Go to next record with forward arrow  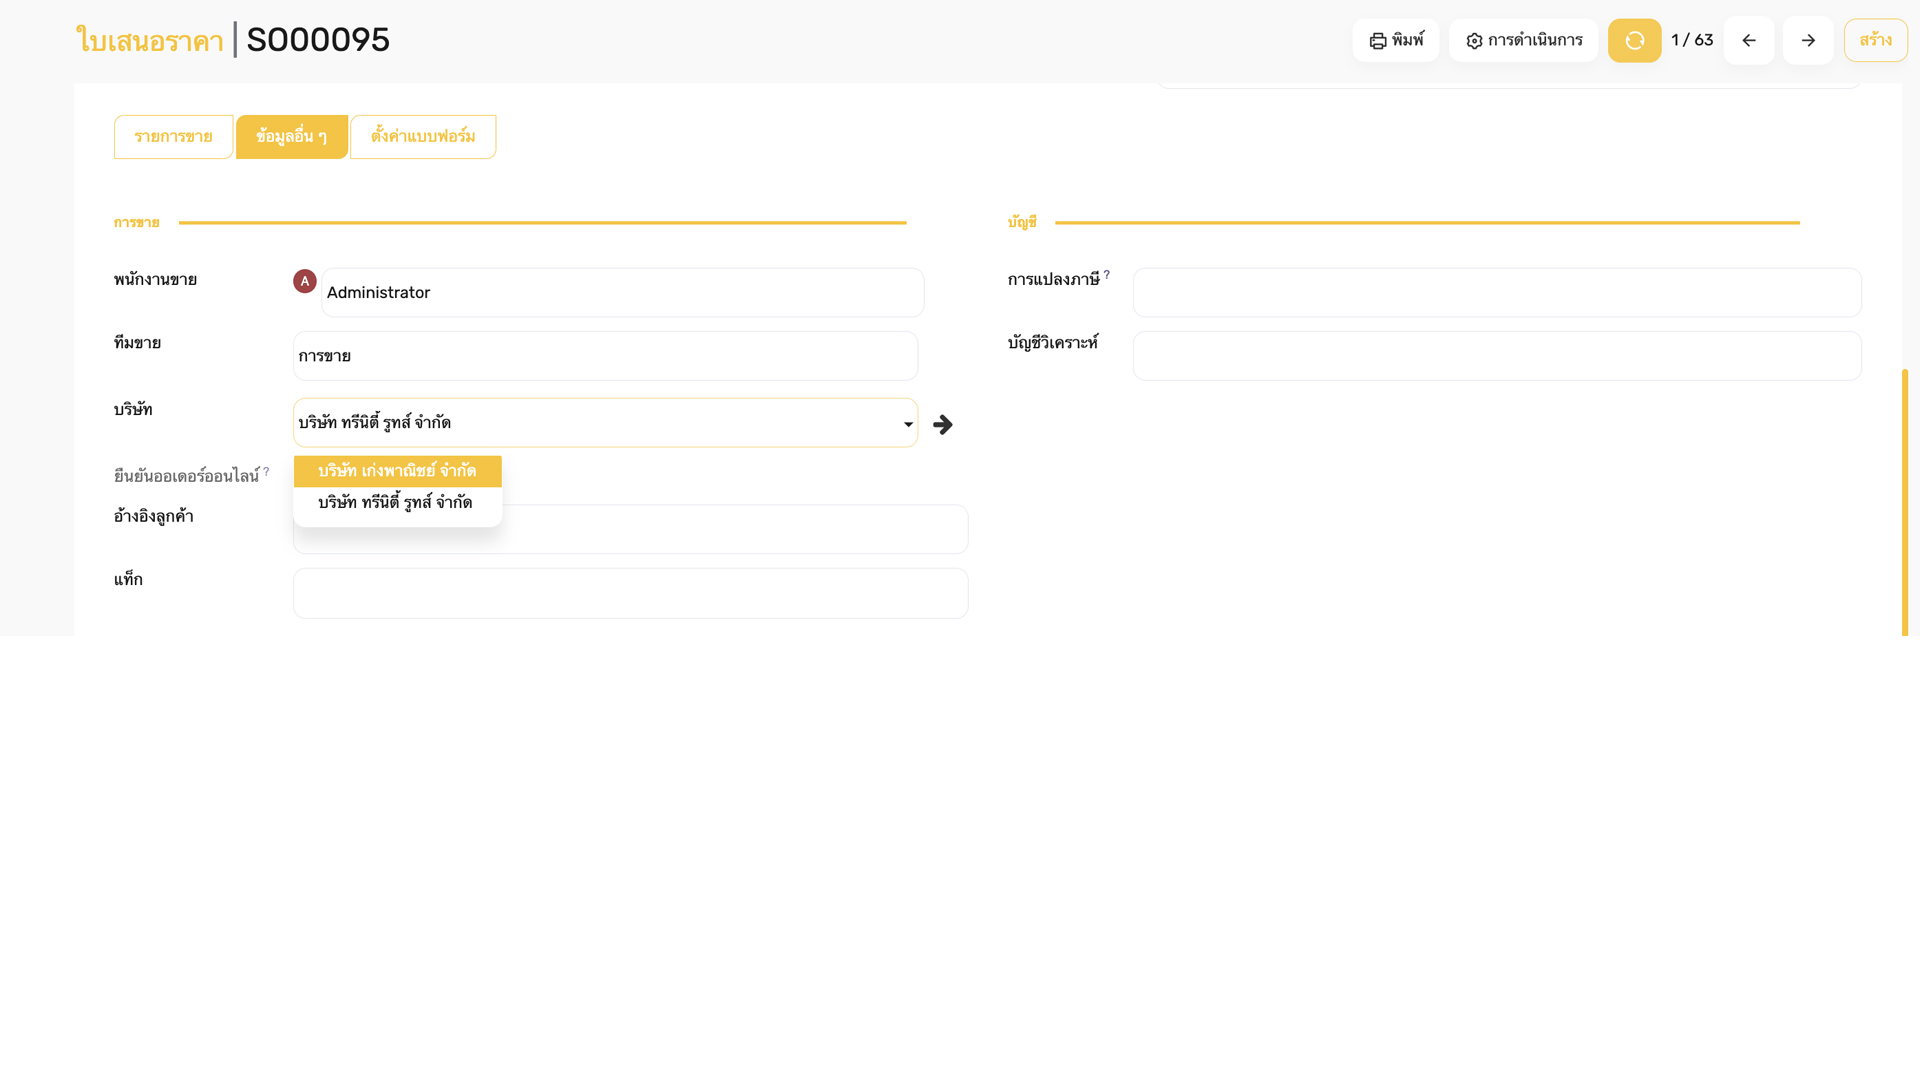point(1807,40)
